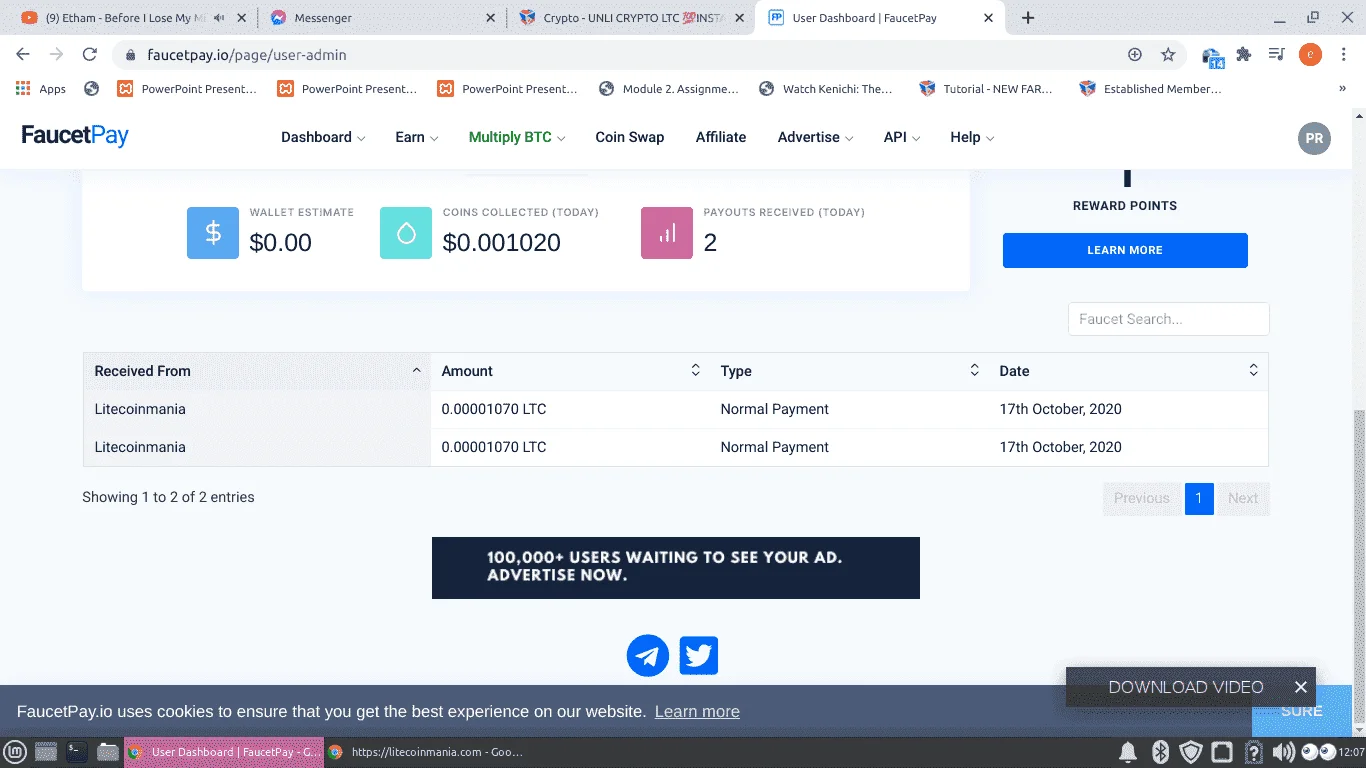
Task: Click the dollar Wallet Estimate icon
Action: (x=213, y=233)
